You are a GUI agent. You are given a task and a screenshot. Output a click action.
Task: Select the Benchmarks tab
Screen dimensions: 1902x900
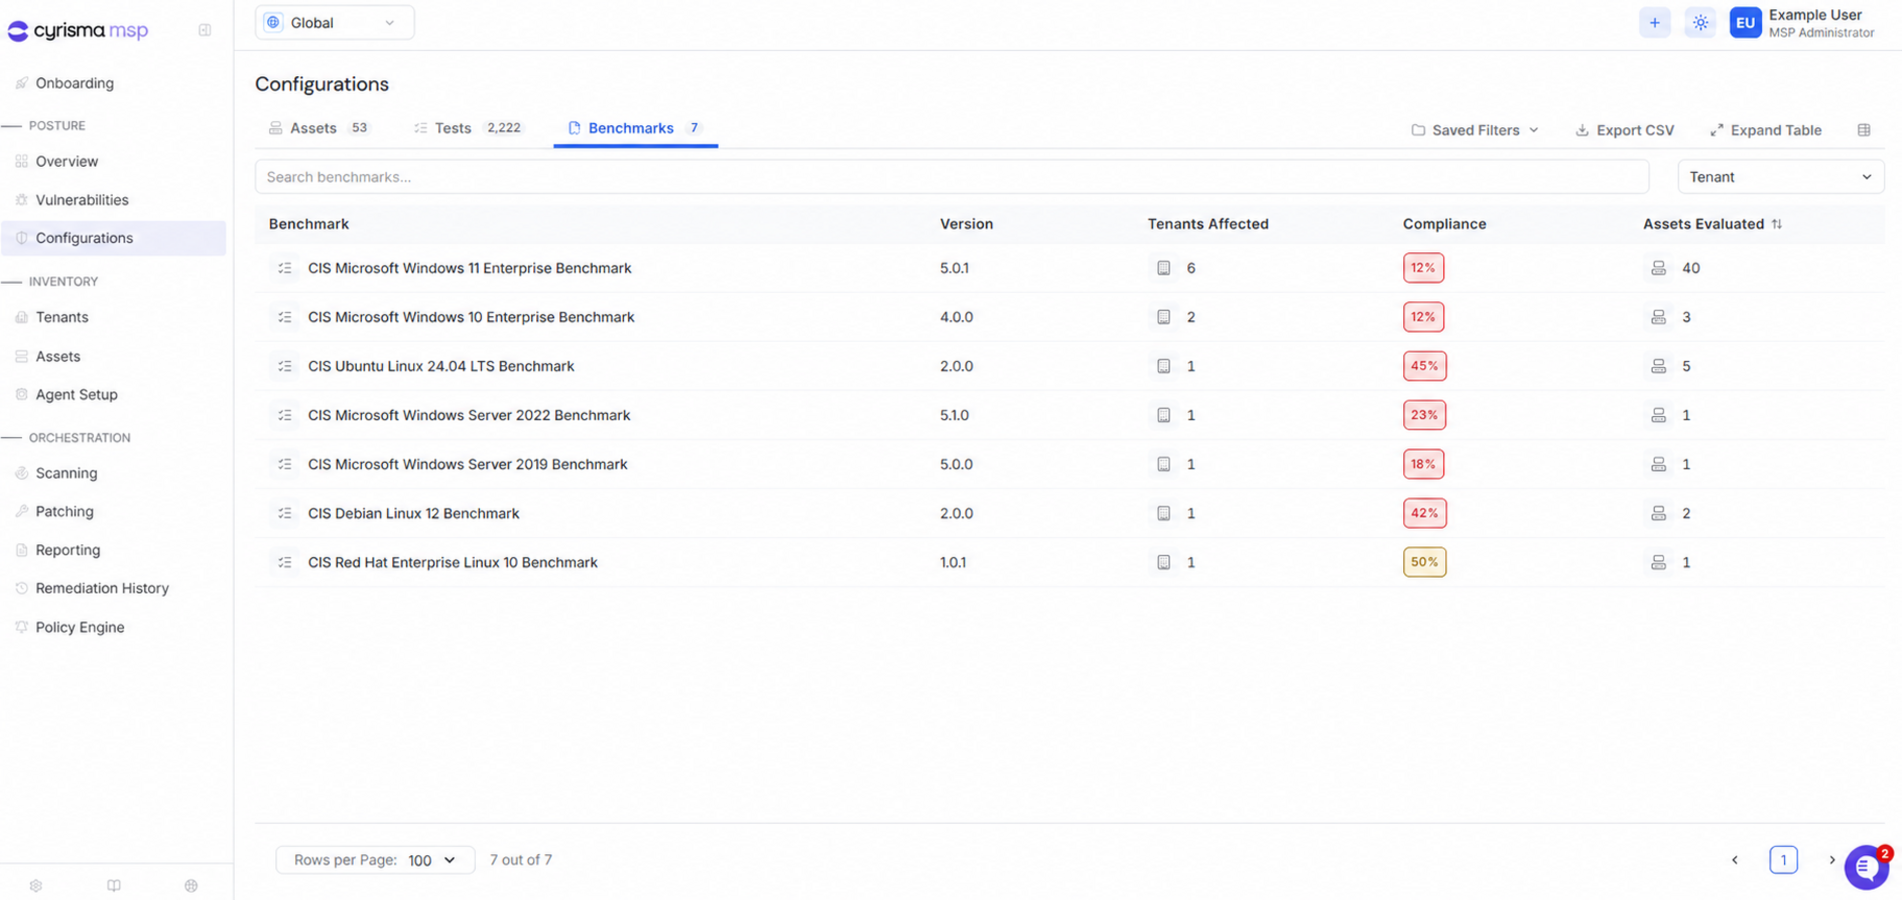(x=635, y=128)
